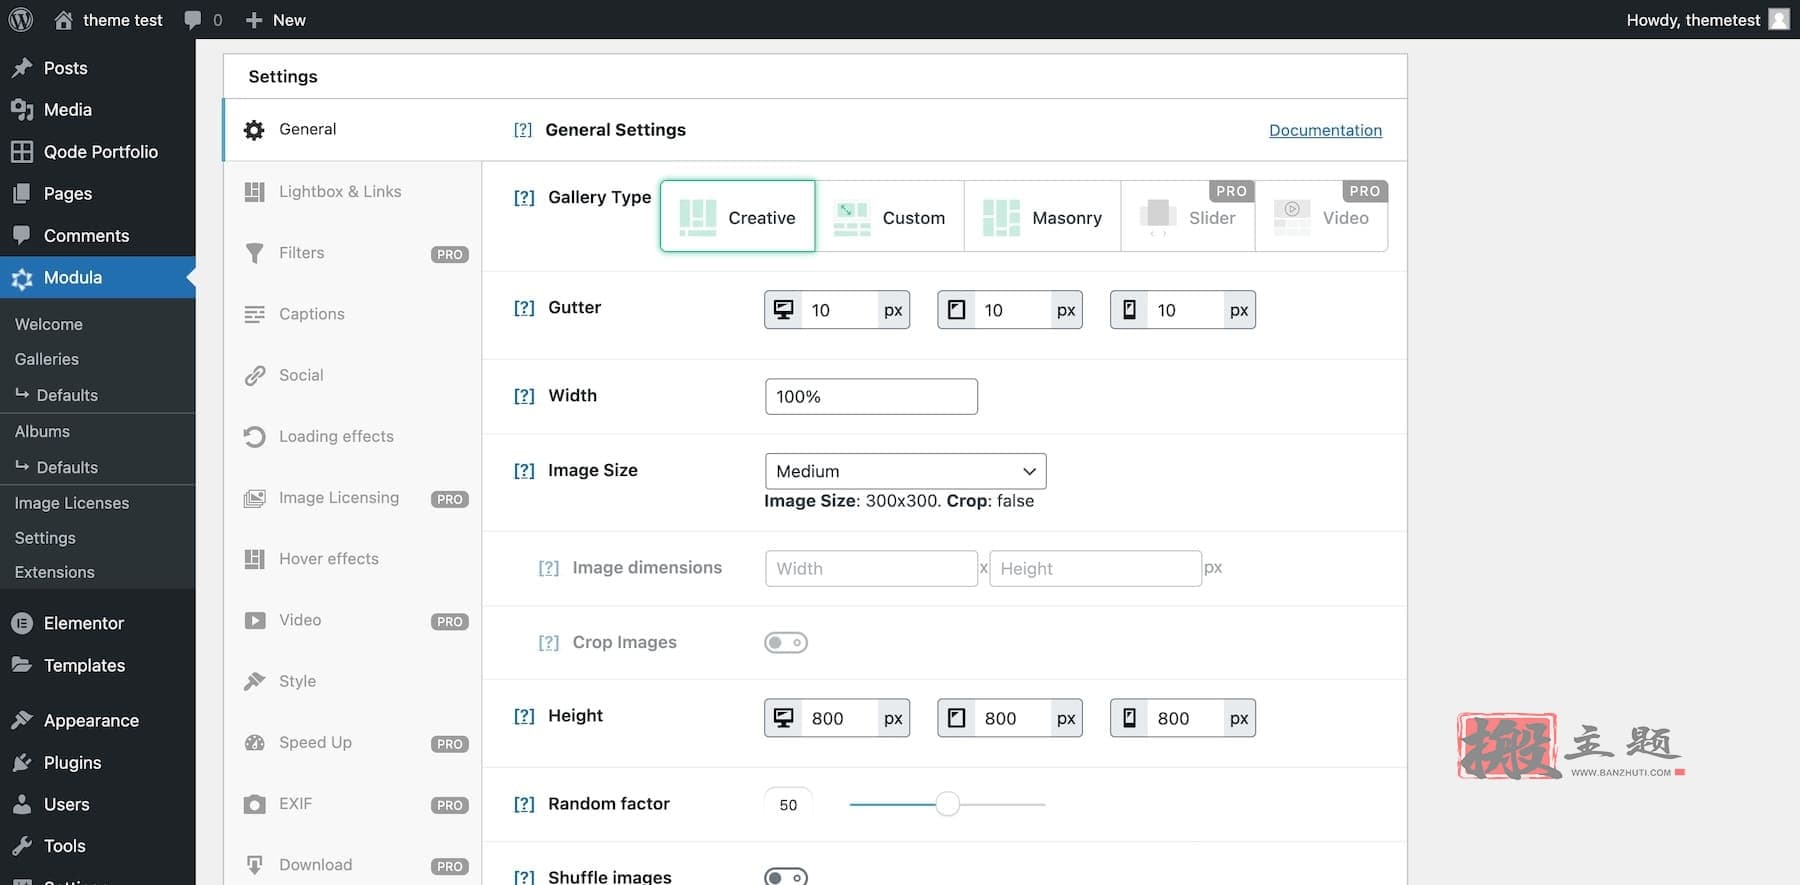
Task: Click the user avatar next to Howdy
Action: [1779, 19]
